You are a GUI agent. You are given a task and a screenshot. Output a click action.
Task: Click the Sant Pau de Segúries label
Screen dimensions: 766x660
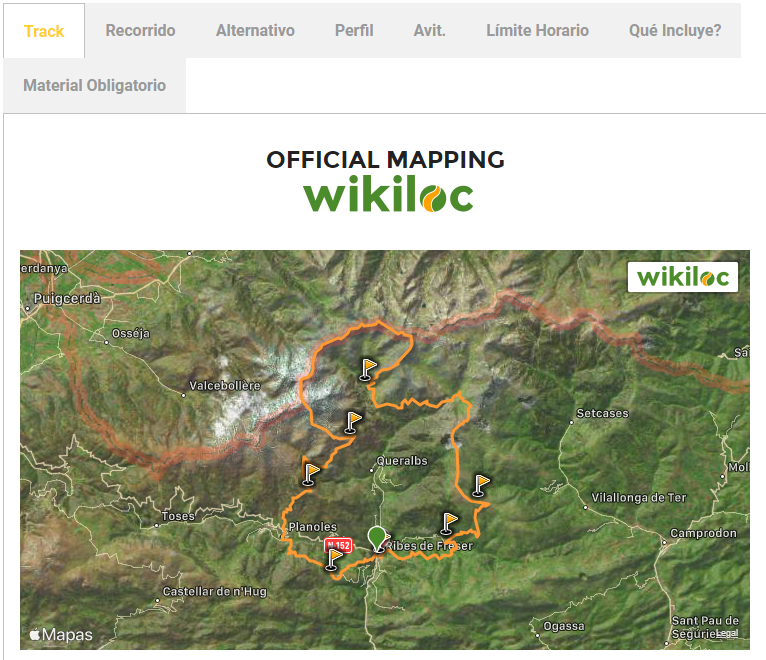click(x=704, y=627)
